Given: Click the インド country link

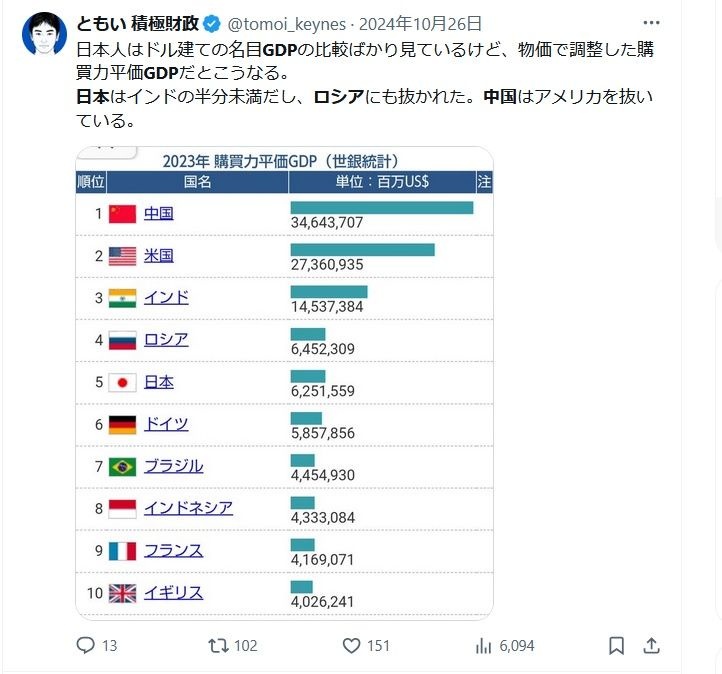Looking at the screenshot, I should tap(166, 297).
